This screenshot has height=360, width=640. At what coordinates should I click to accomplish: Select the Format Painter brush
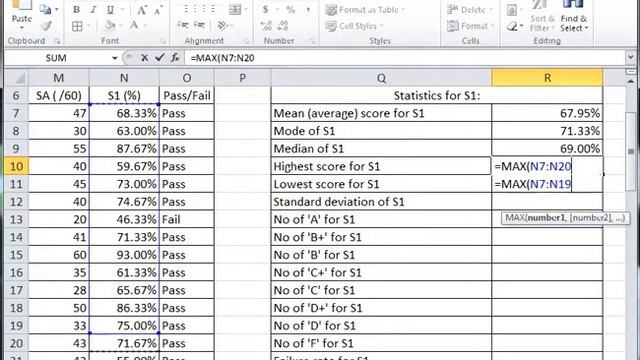pos(46,26)
